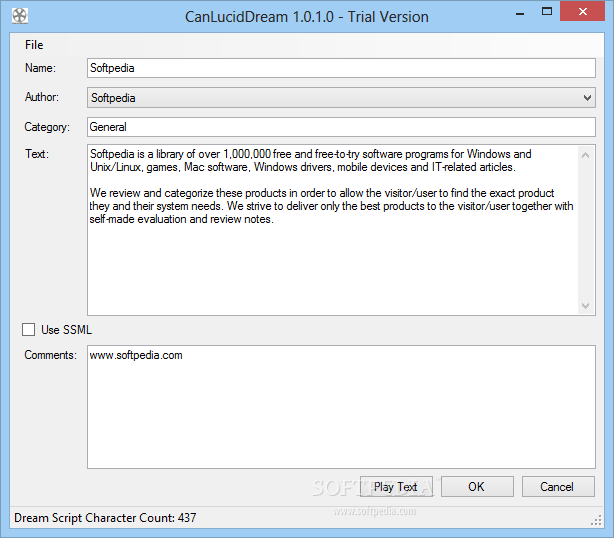Click the resize grip in status bar corner
This screenshot has height=538, width=614.
(x=596, y=520)
